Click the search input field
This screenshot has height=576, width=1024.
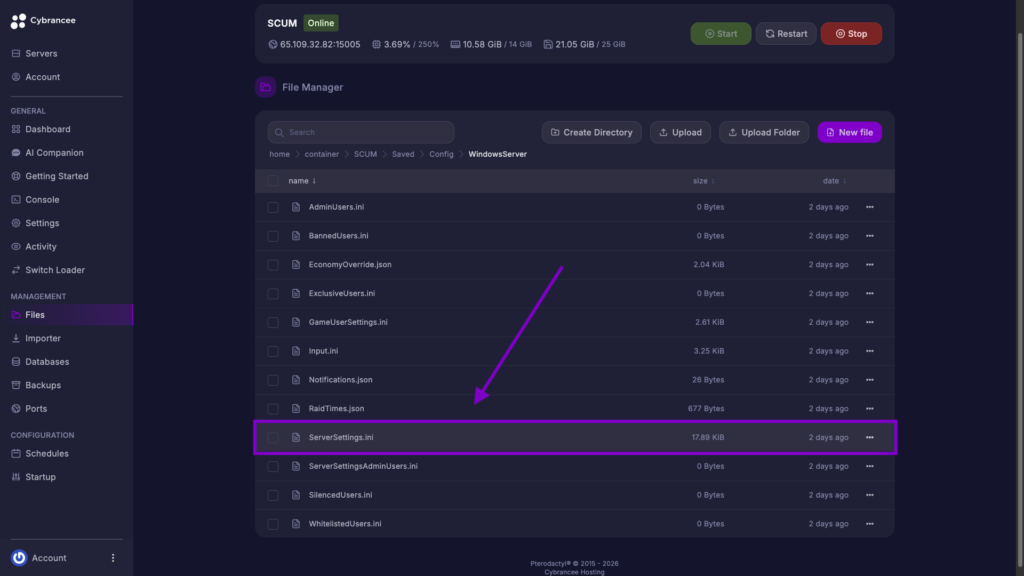point(360,132)
